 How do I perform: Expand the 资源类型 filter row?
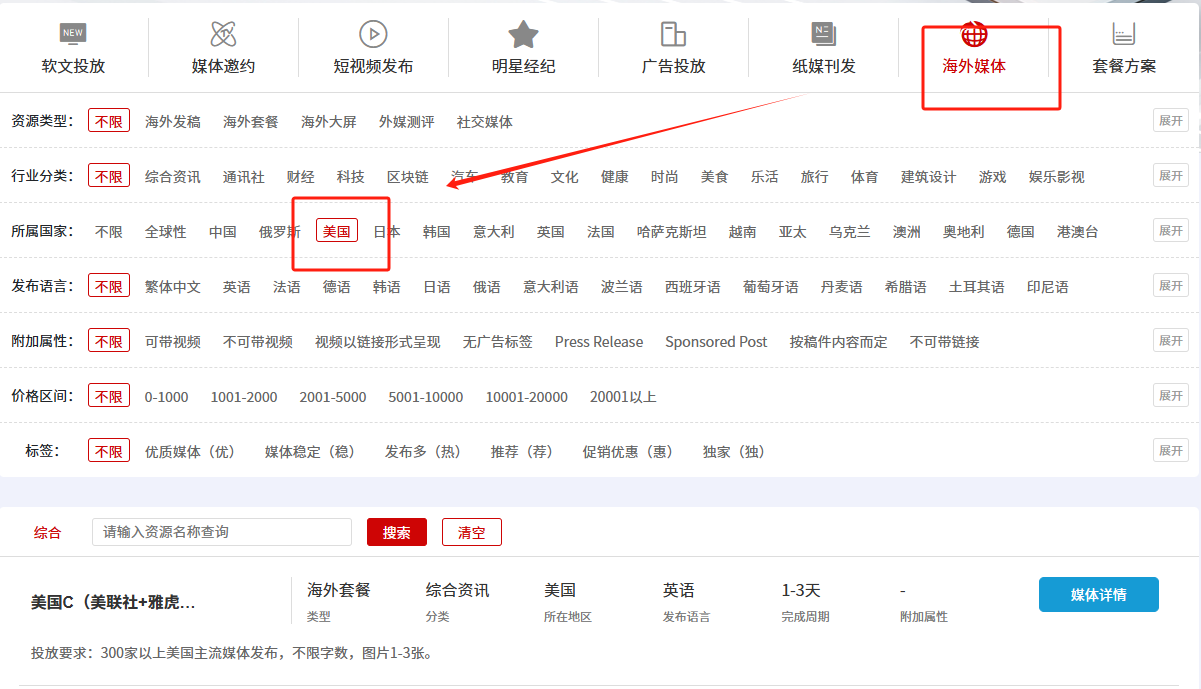pyautogui.click(x=1170, y=121)
